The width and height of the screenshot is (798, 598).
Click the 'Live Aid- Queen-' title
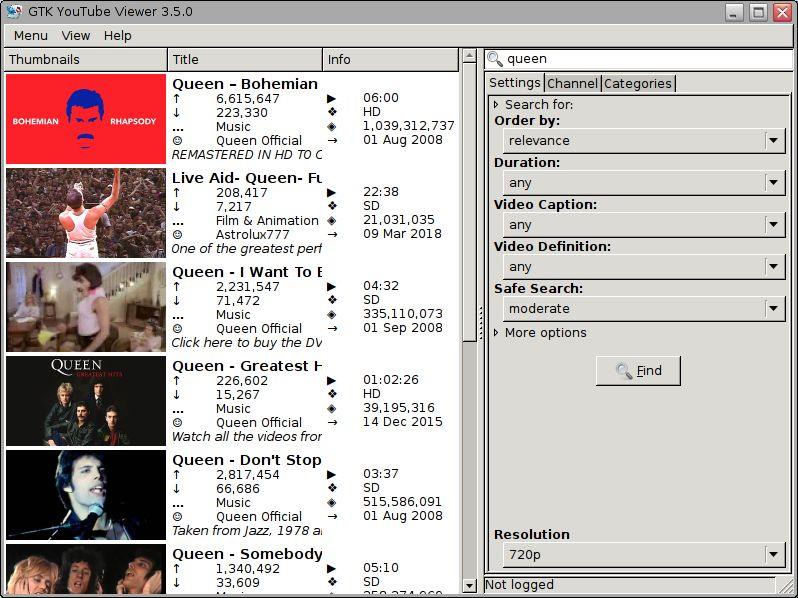[x=247, y=178]
